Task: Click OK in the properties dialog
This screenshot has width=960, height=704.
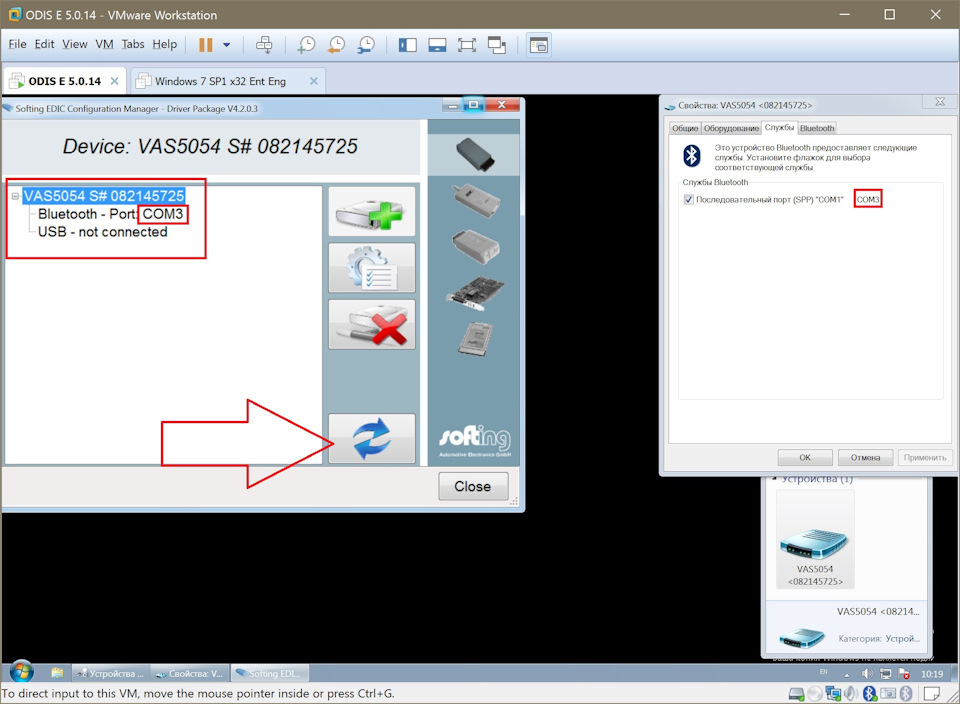Action: (x=805, y=457)
